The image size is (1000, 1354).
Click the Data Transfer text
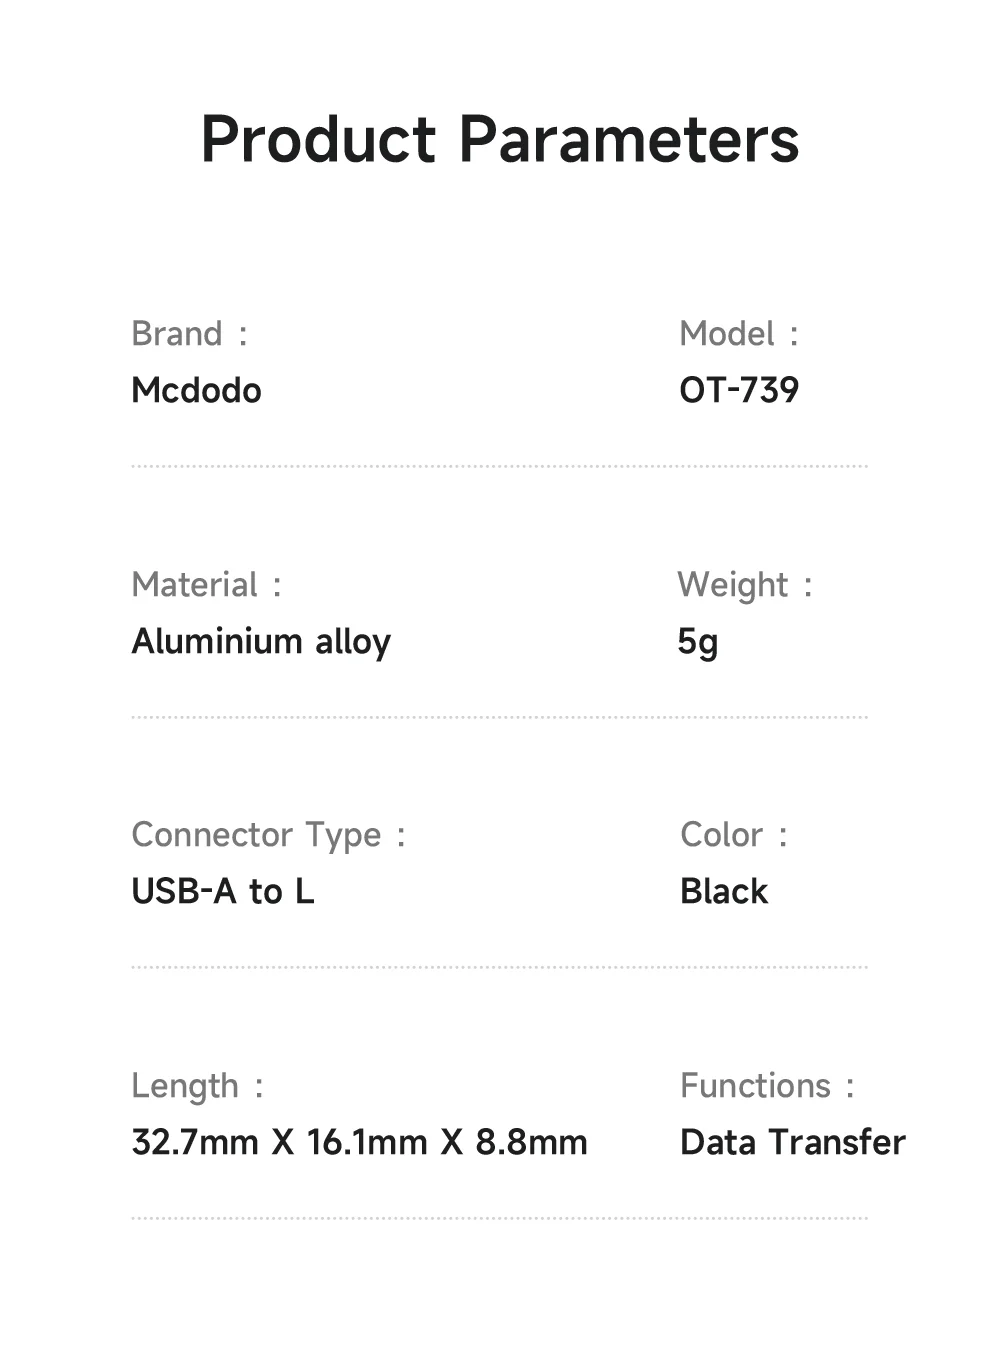(793, 1142)
